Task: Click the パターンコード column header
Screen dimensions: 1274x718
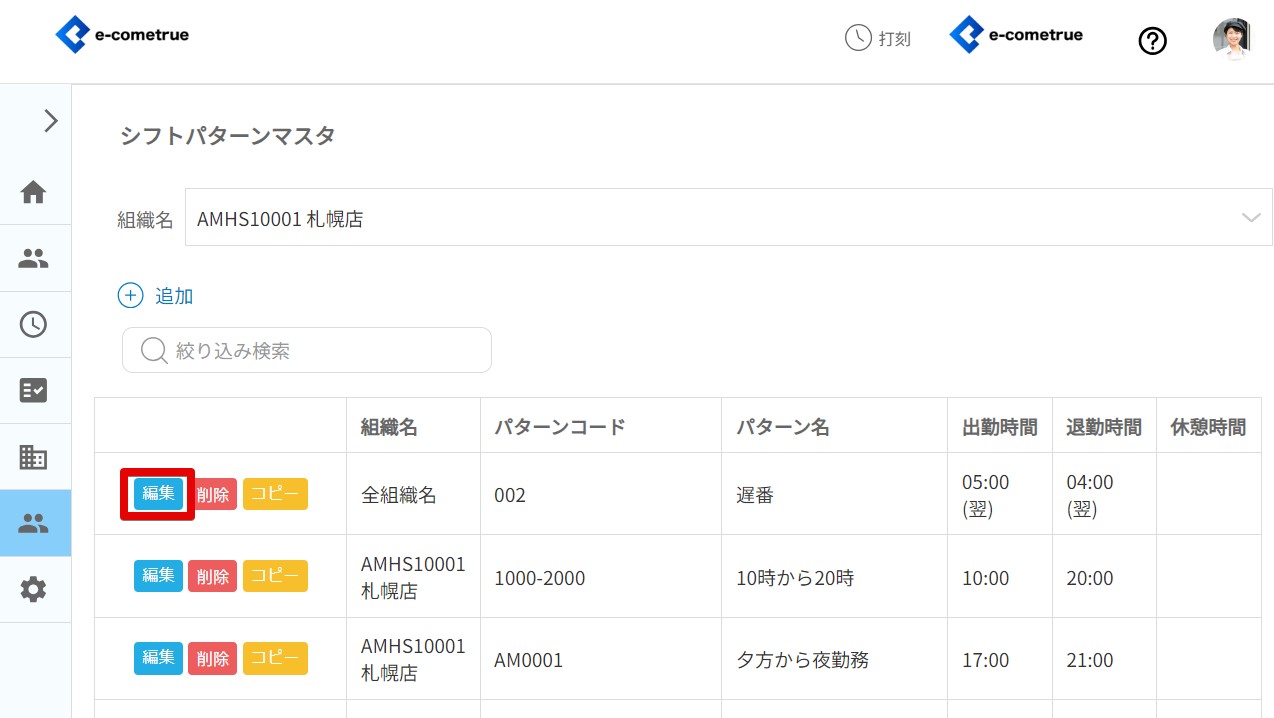Action: 560,427
